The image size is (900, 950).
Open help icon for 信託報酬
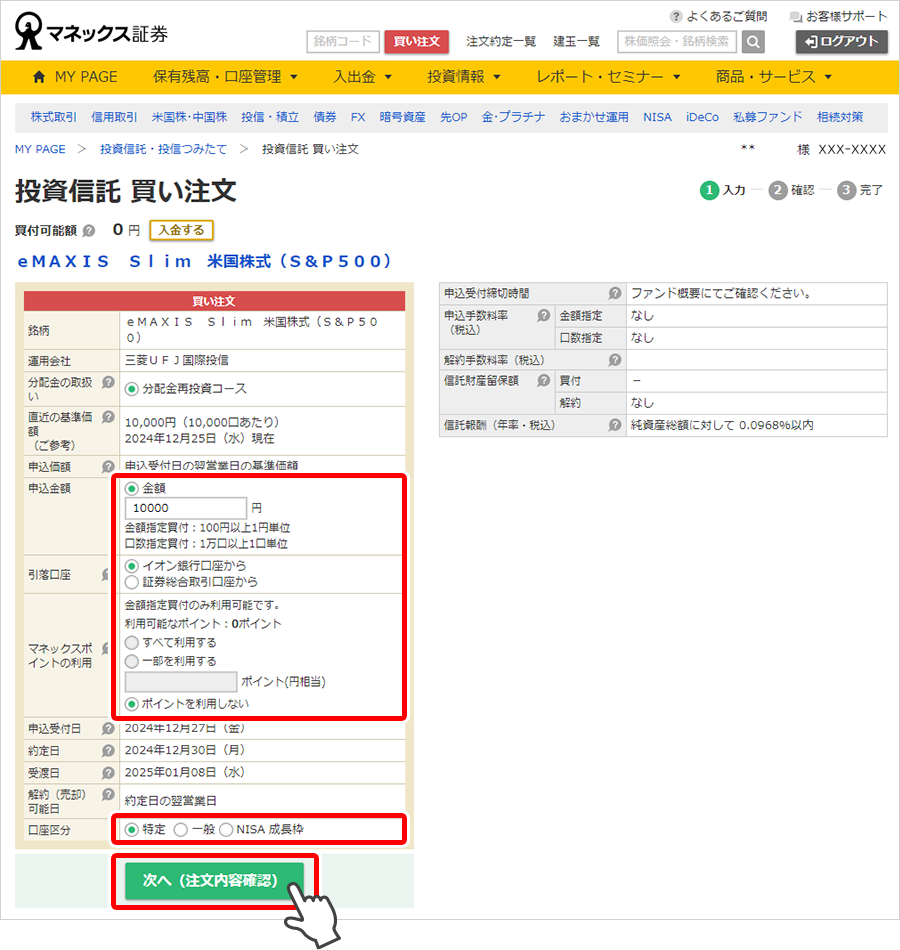[615, 425]
